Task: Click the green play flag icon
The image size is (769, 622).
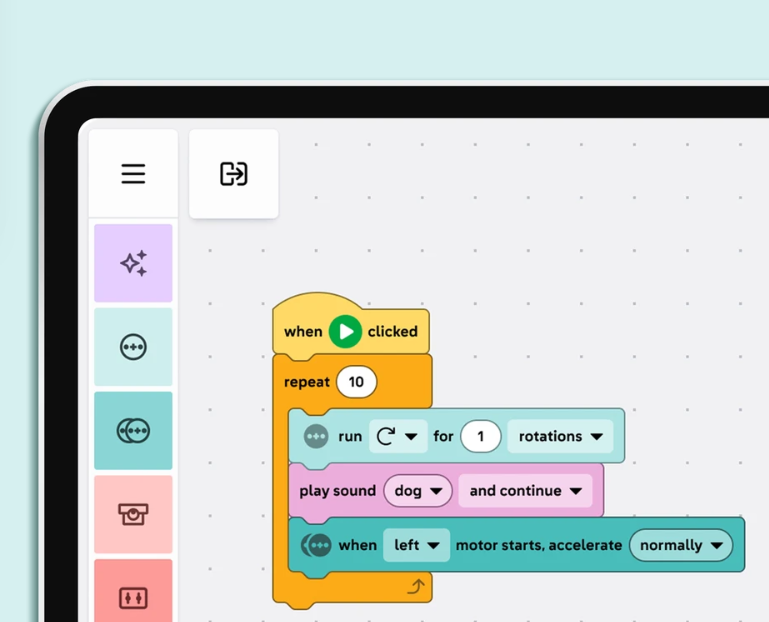Action: [x=345, y=332]
